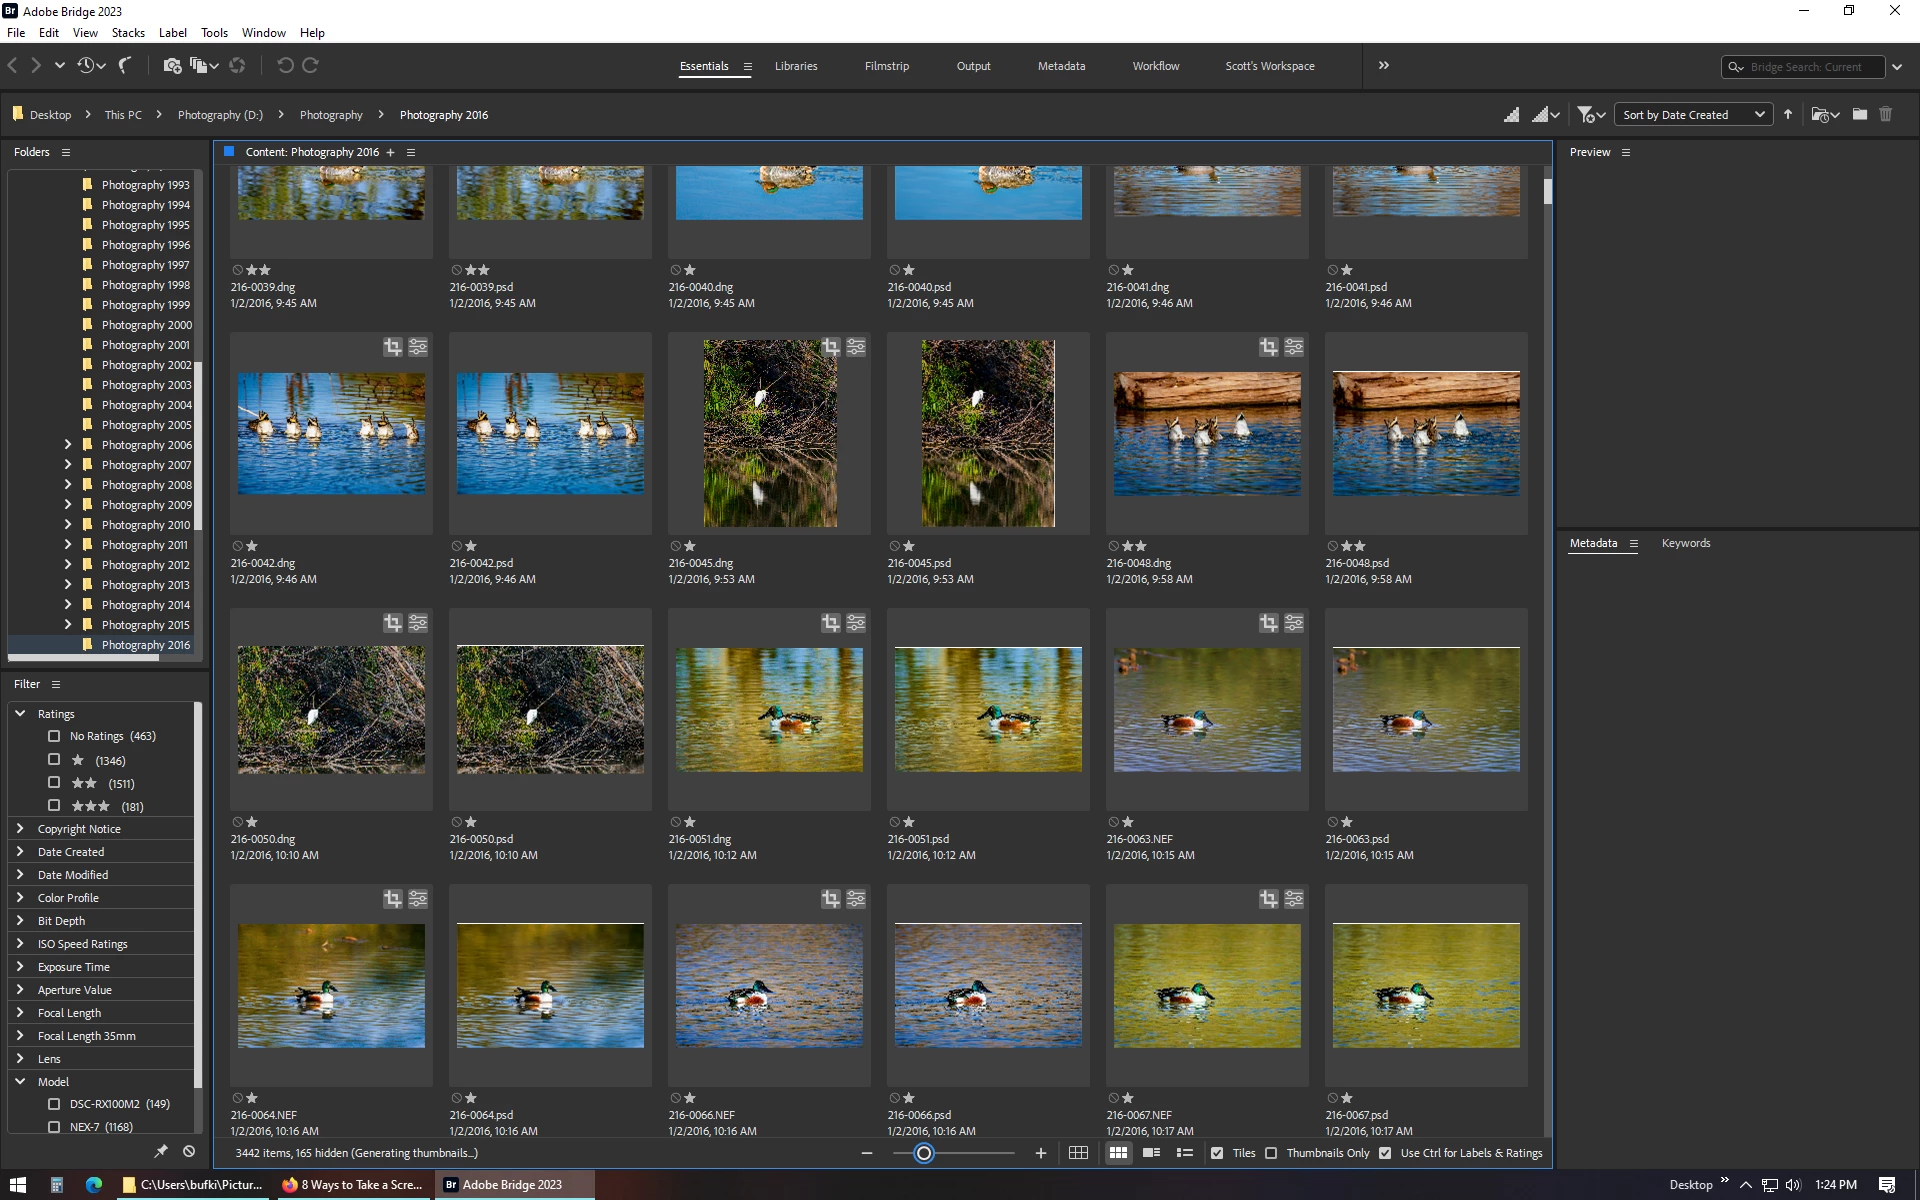1920x1200 pixels.
Task: Click the thumbnail size slider handle
Action: 924,1153
